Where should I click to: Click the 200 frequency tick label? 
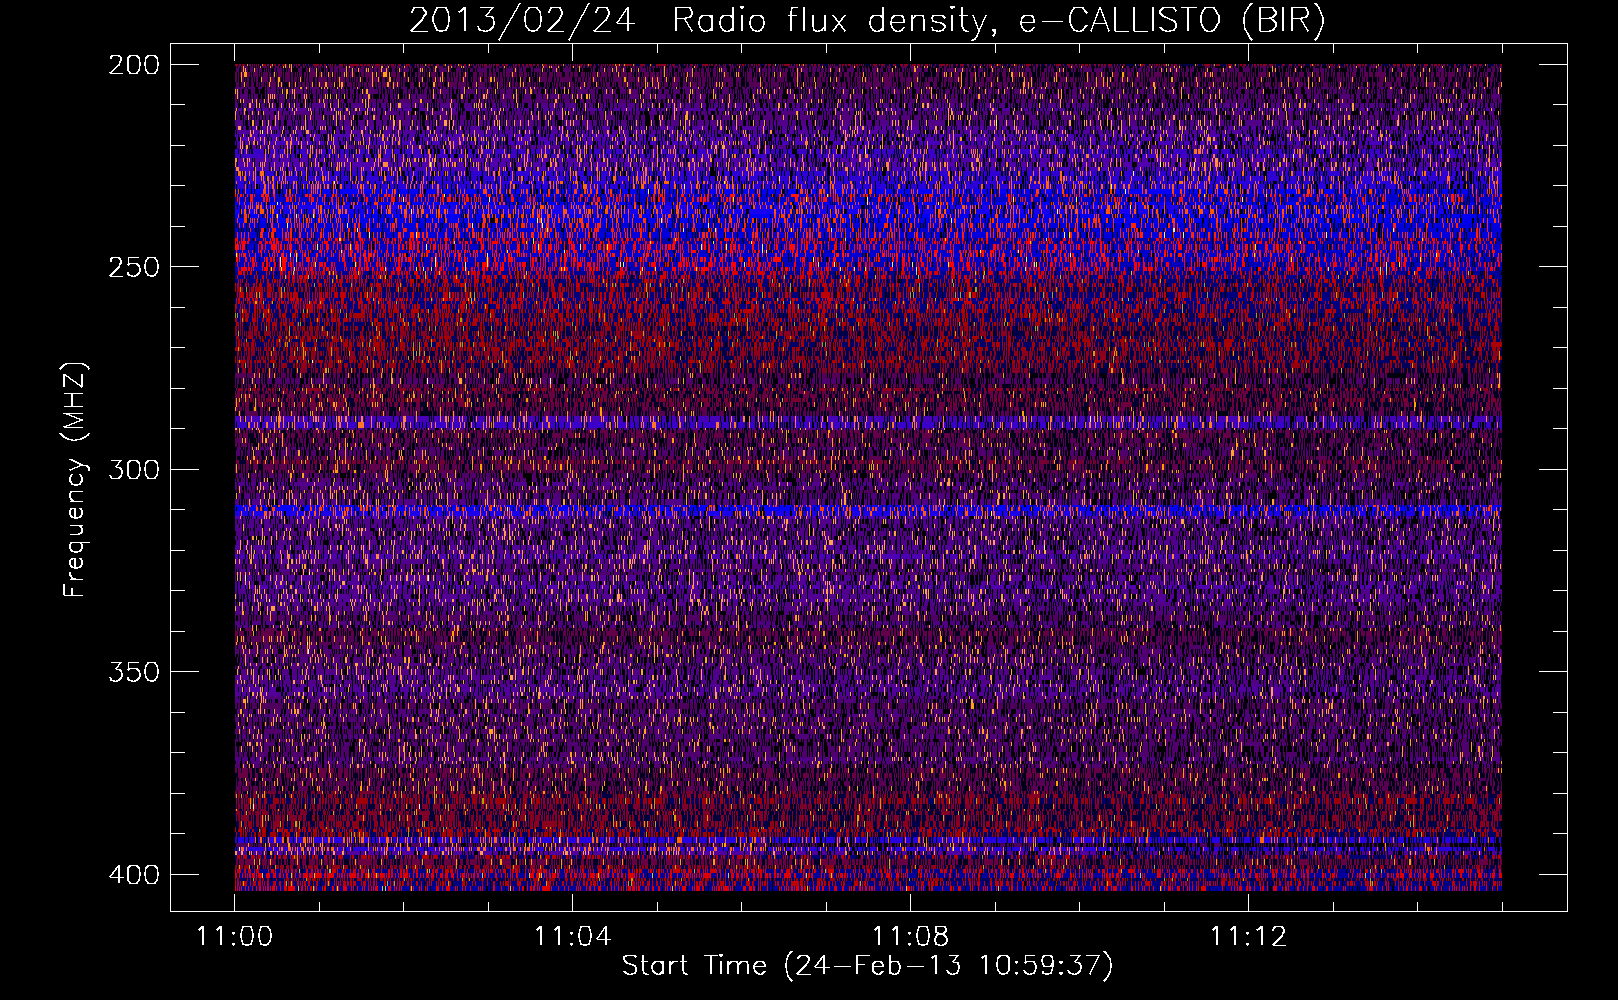pyautogui.click(x=134, y=64)
